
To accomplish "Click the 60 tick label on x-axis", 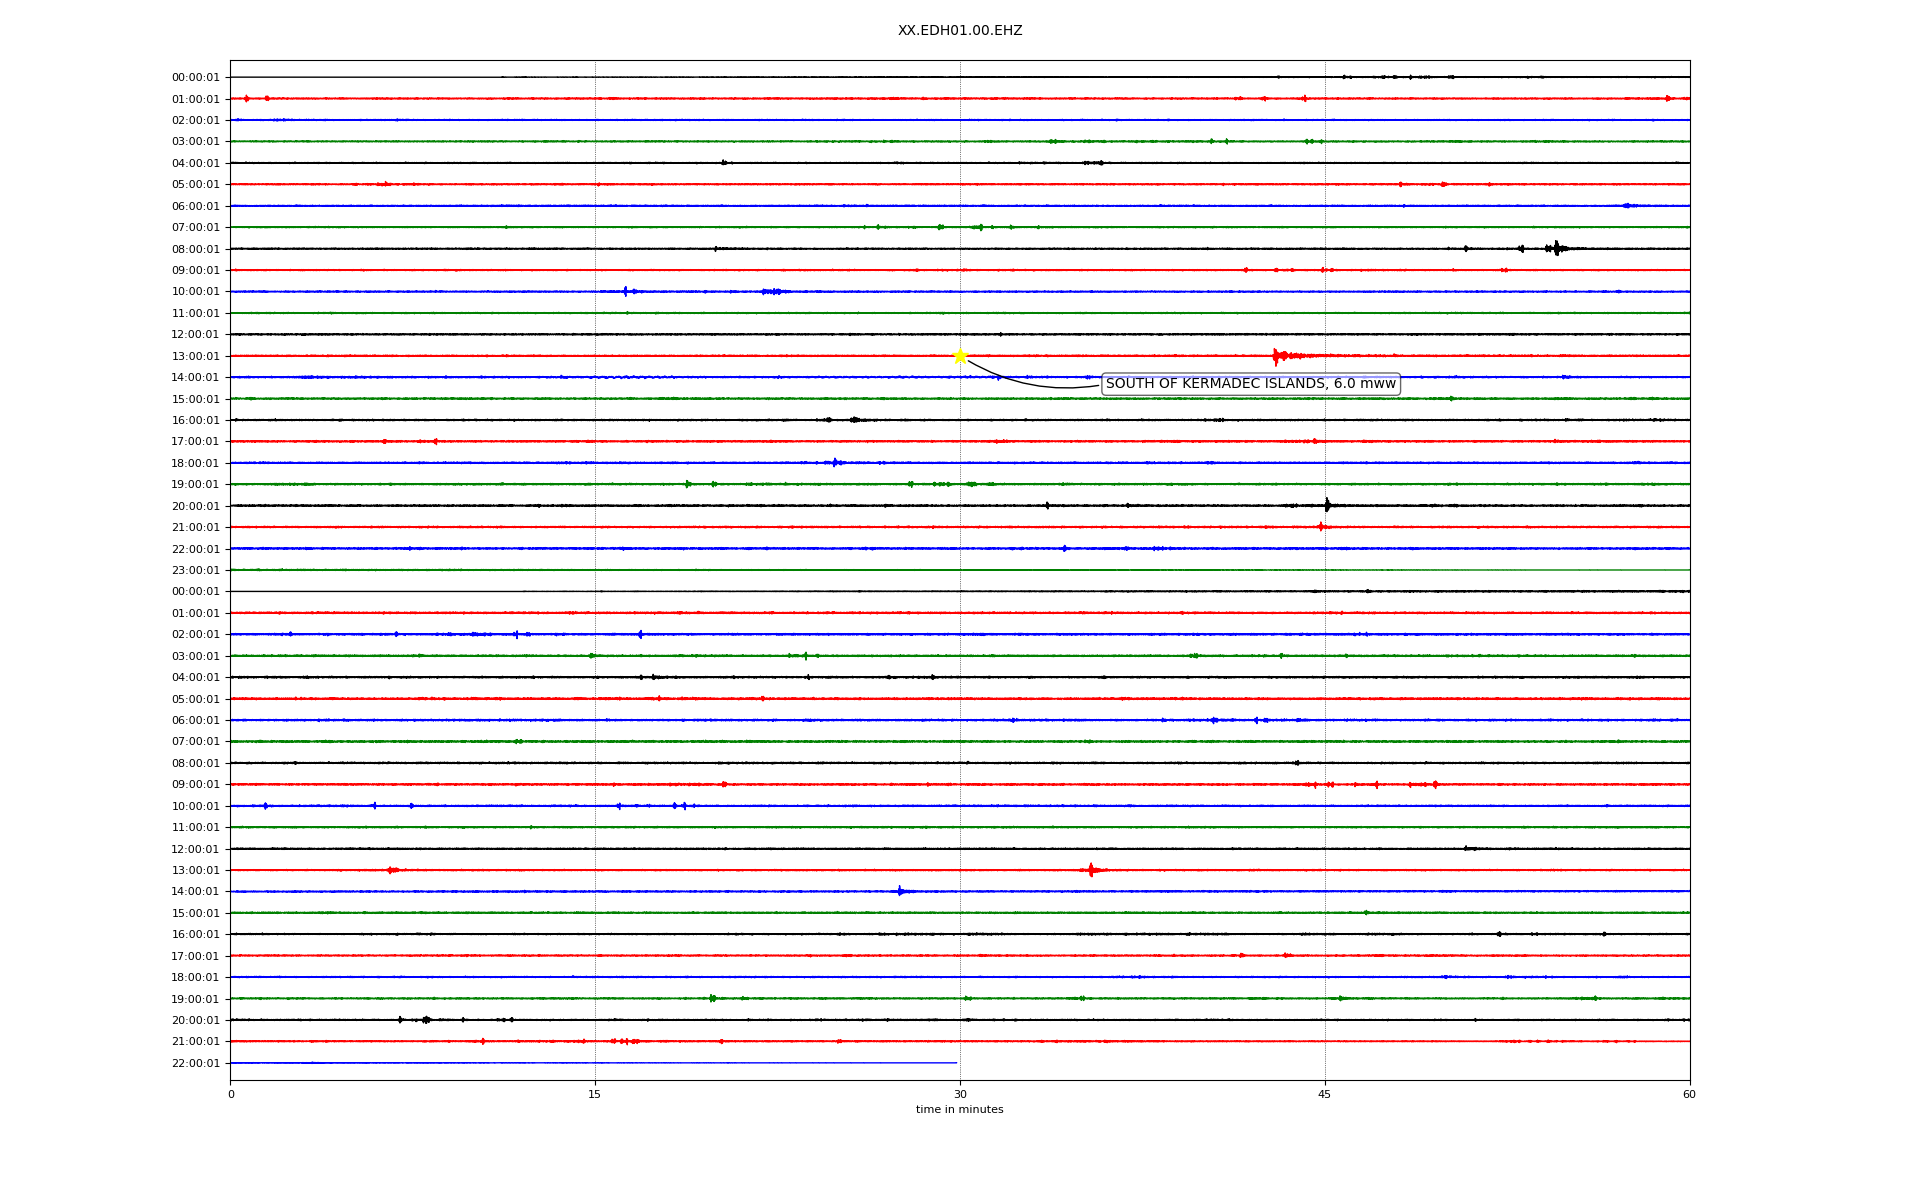I will pyautogui.click(x=1689, y=1094).
